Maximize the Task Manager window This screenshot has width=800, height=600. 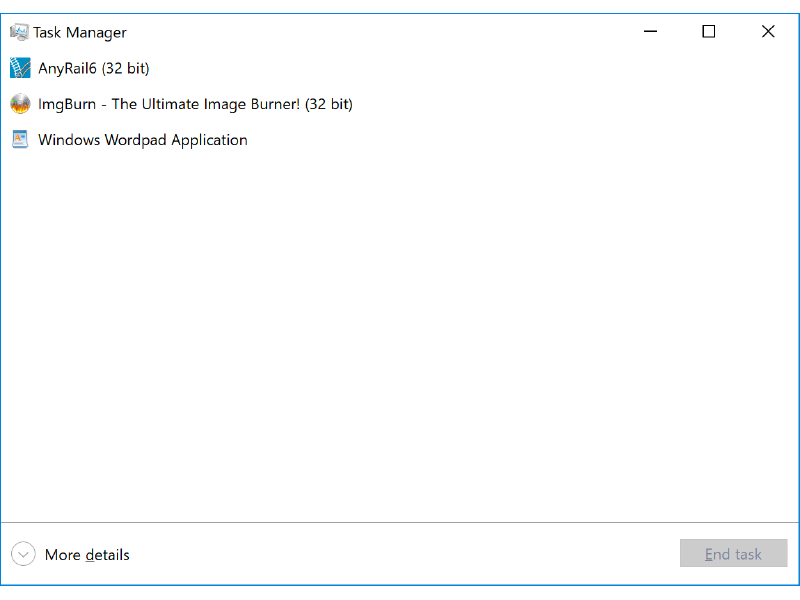pyautogui.click(x=709, y=31)
